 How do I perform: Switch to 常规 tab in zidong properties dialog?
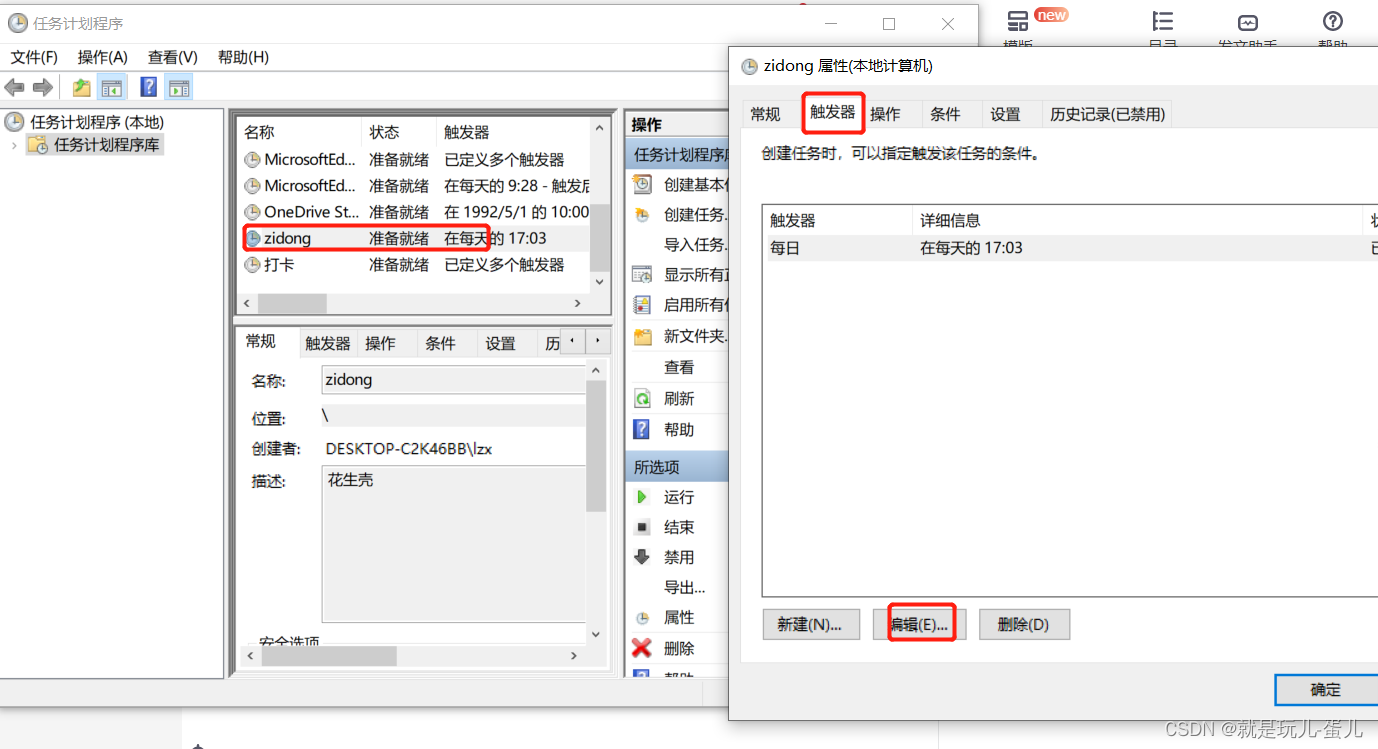click(x=766, y=114)
